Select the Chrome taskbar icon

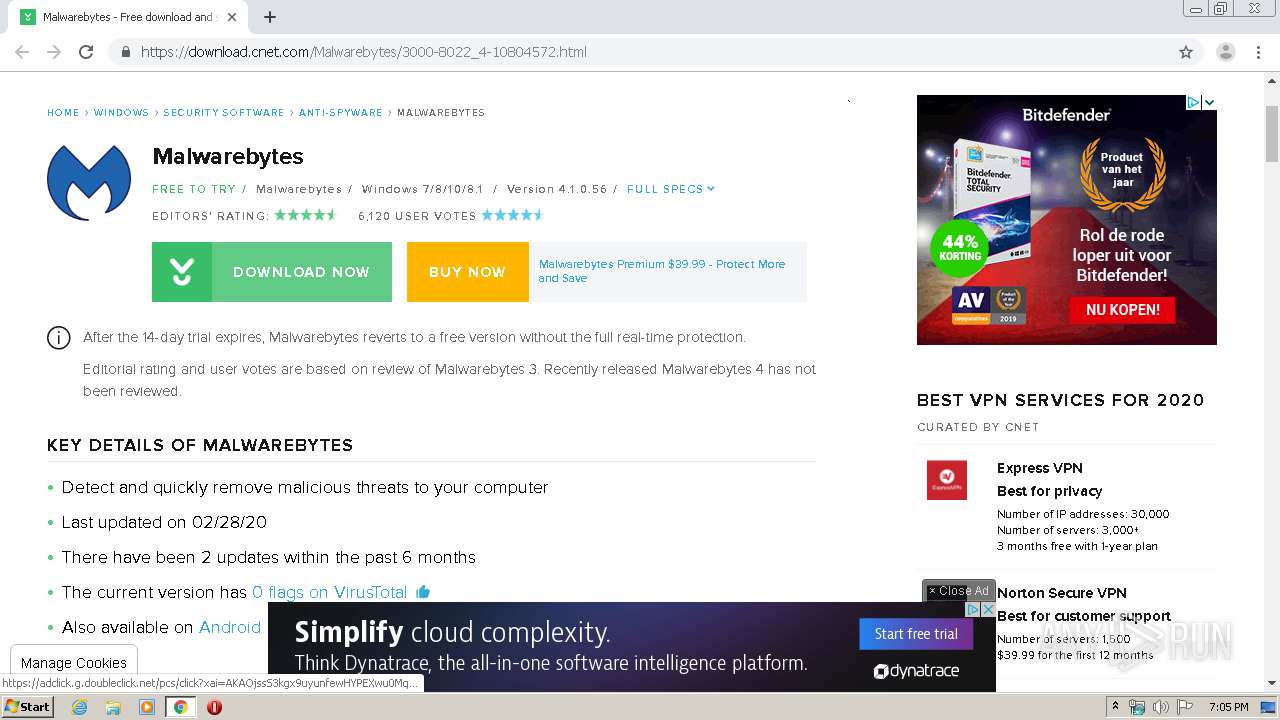click(181, 707)
